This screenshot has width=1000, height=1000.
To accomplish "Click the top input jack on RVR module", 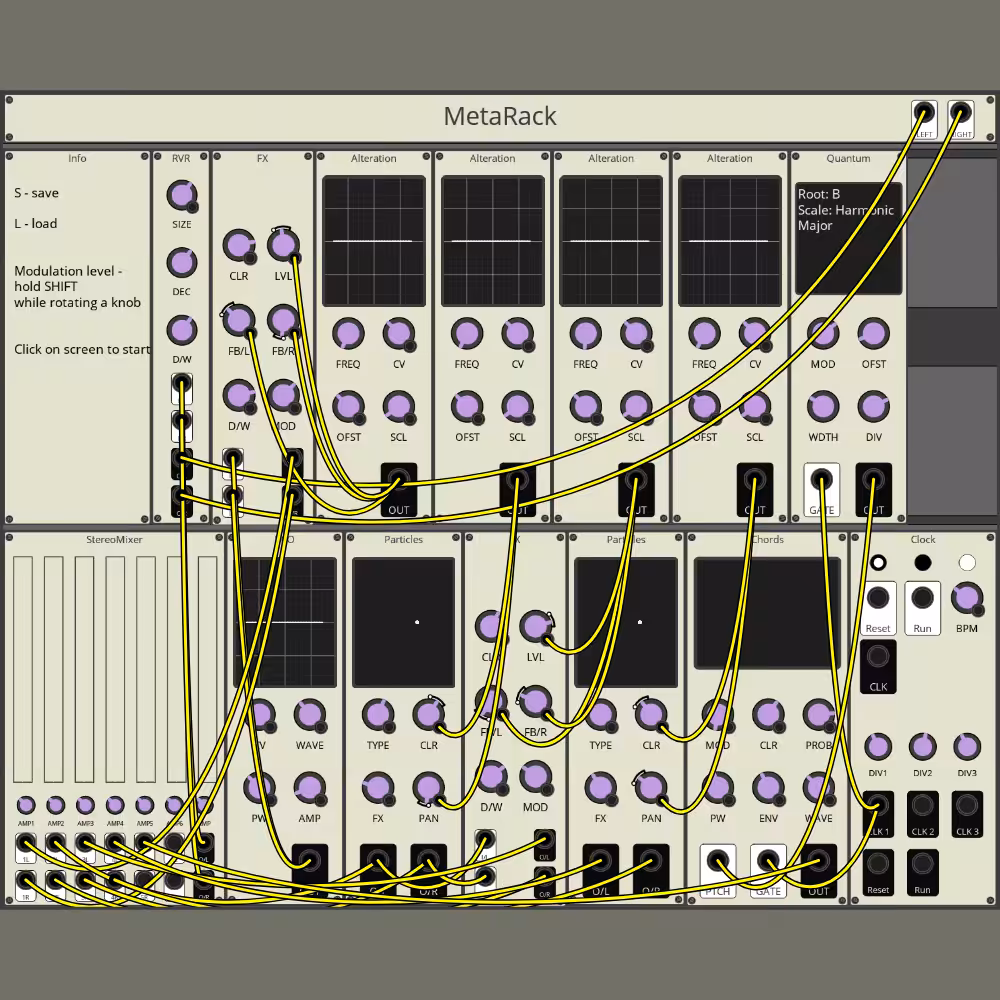I will coord(182,385).
